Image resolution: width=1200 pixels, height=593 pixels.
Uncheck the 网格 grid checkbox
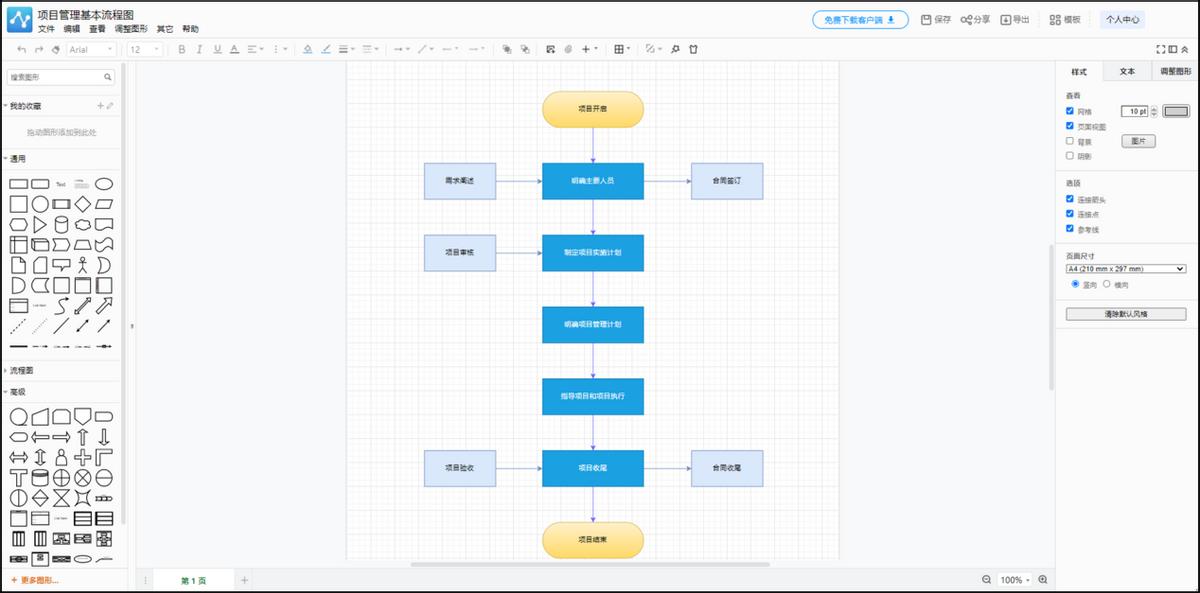[x=1070, y=111]
